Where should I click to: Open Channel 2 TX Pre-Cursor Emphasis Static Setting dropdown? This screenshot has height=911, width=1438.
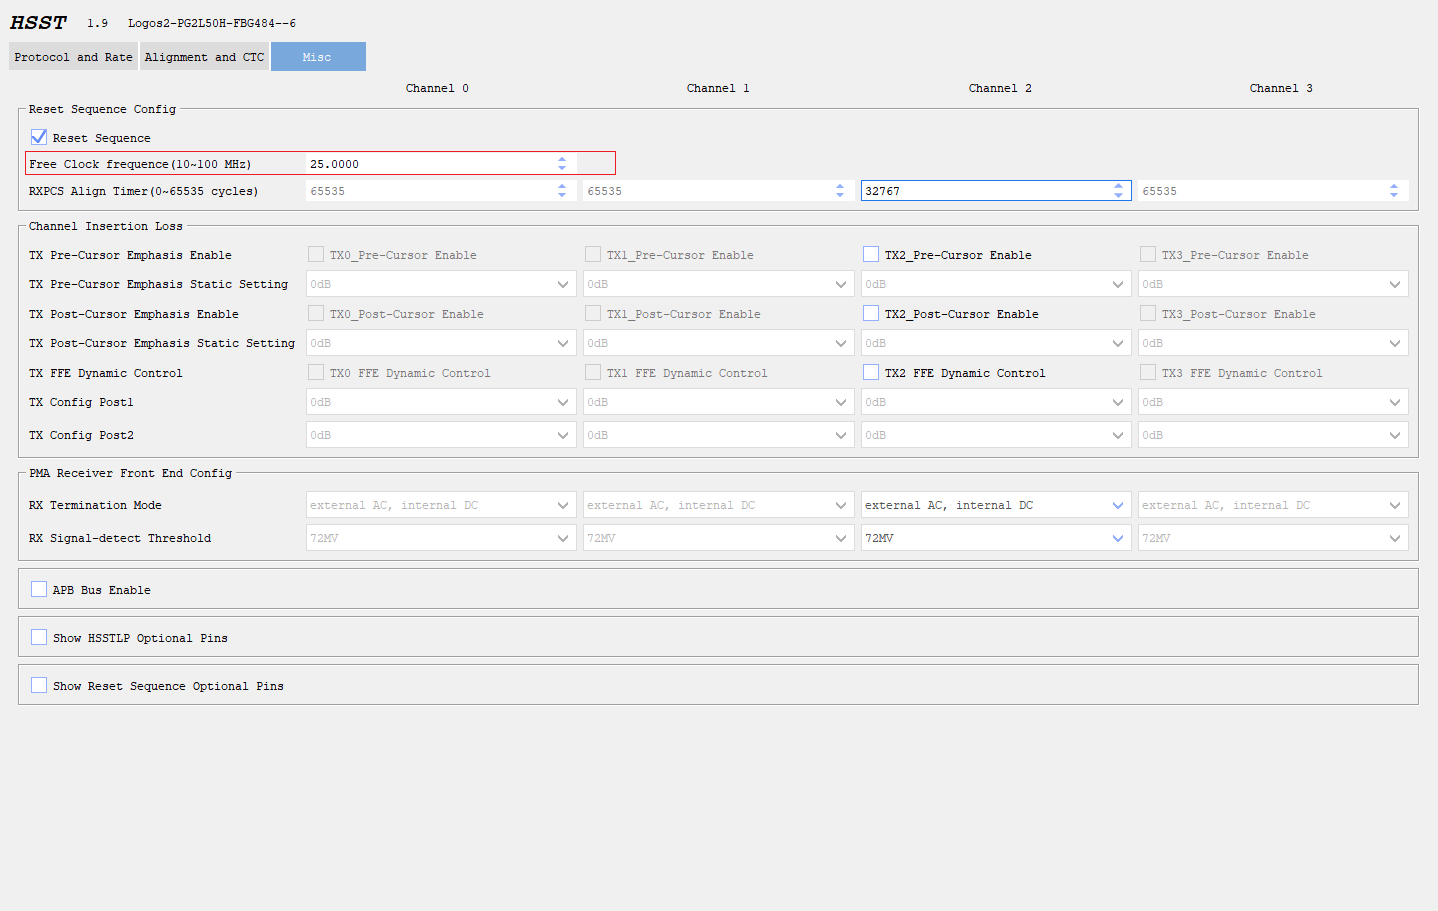click(1117, 283)
